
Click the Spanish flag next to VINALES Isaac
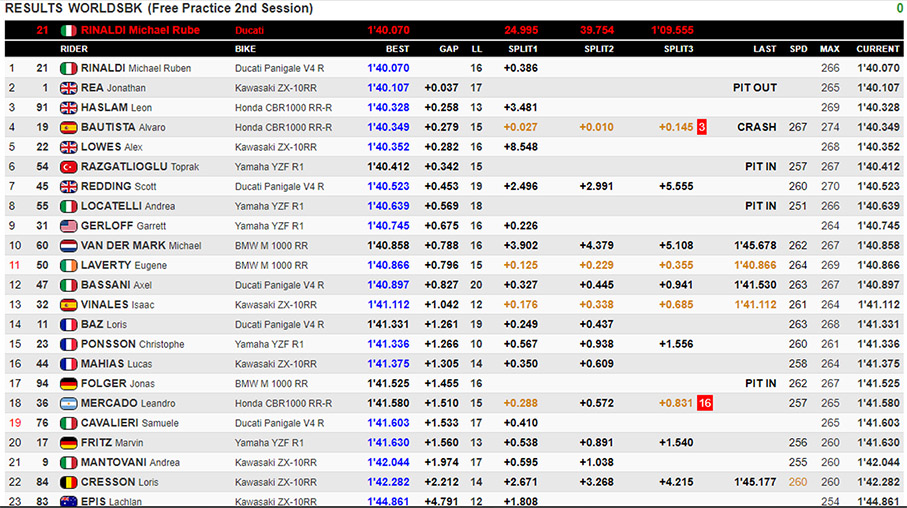[68, 305]
